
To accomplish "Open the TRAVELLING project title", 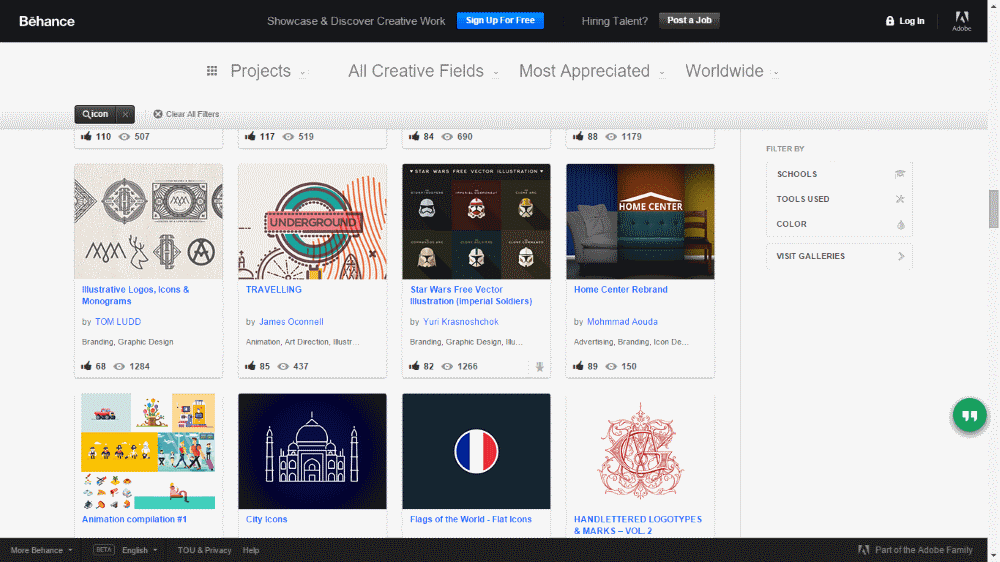I will (274, 290).
